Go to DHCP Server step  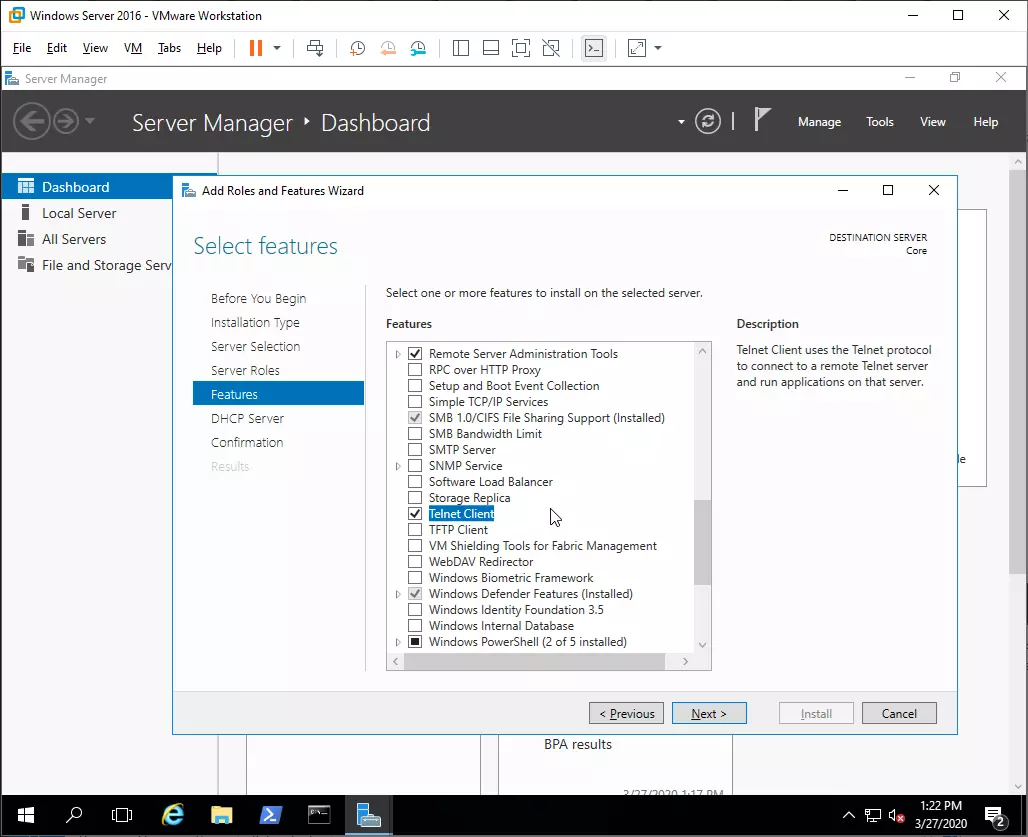click(x=247, y=418)
